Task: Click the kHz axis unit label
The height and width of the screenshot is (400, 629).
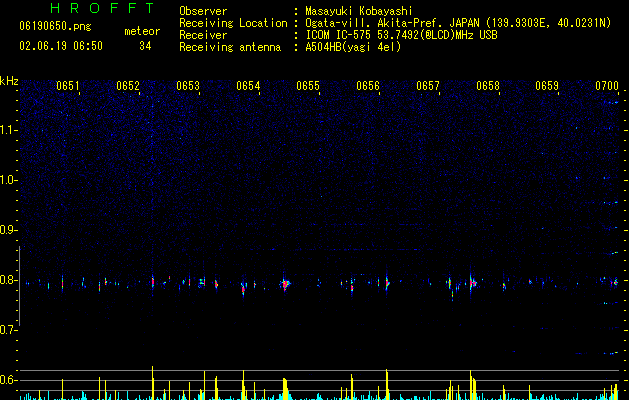Action: (9, 81)
